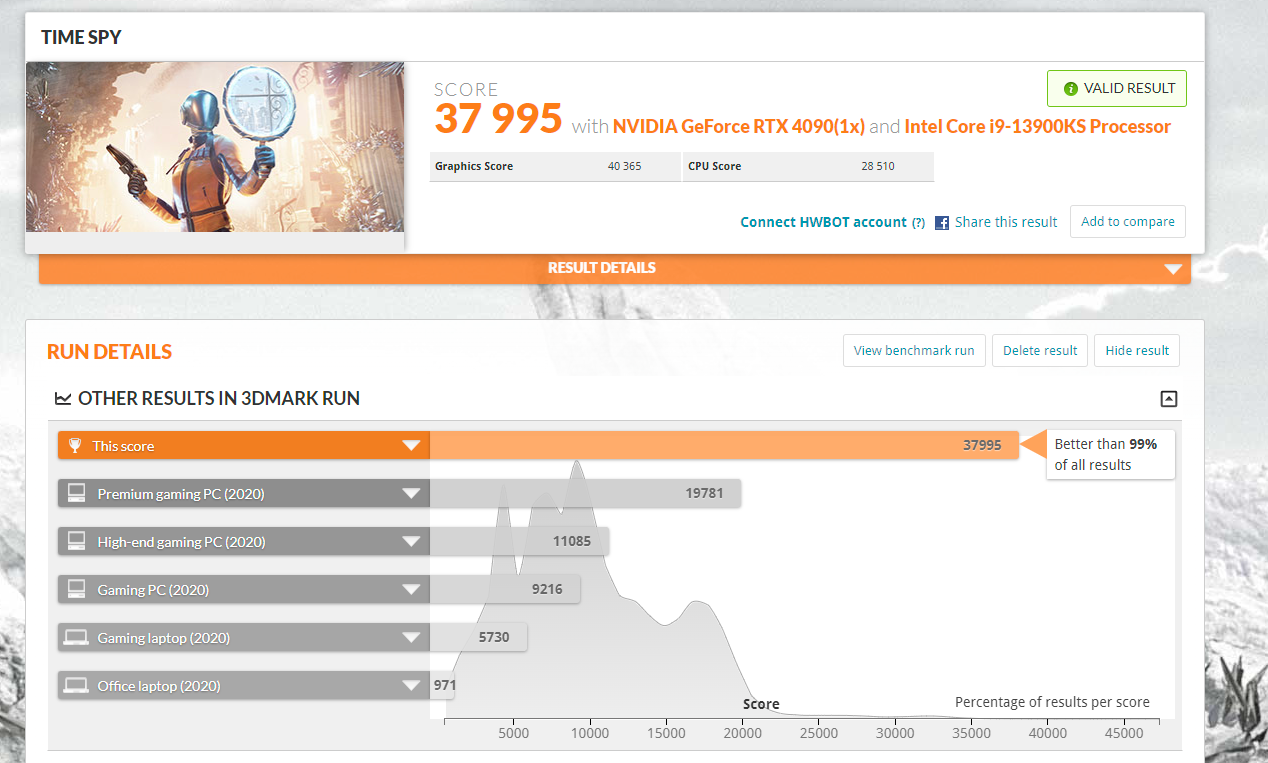Follow the Connect HWBOT account link

tap(823, 223)
